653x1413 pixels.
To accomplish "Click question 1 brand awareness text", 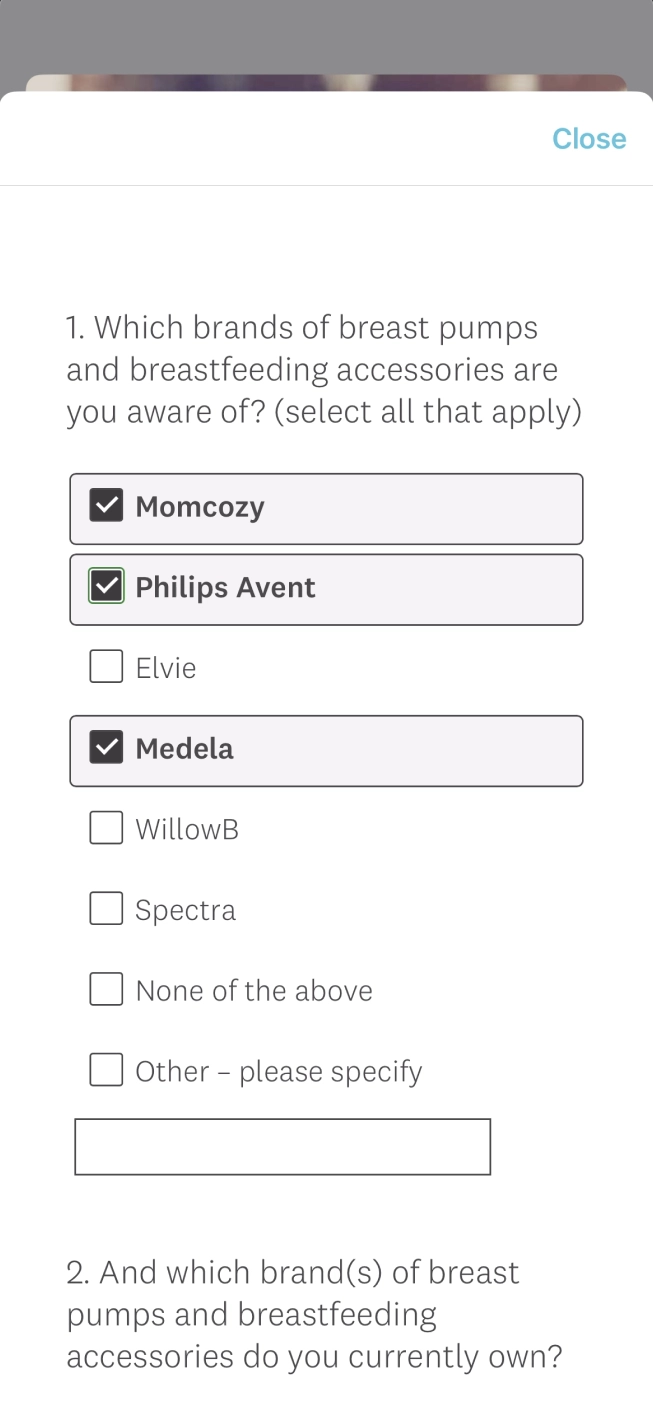I will click(324, 370).
